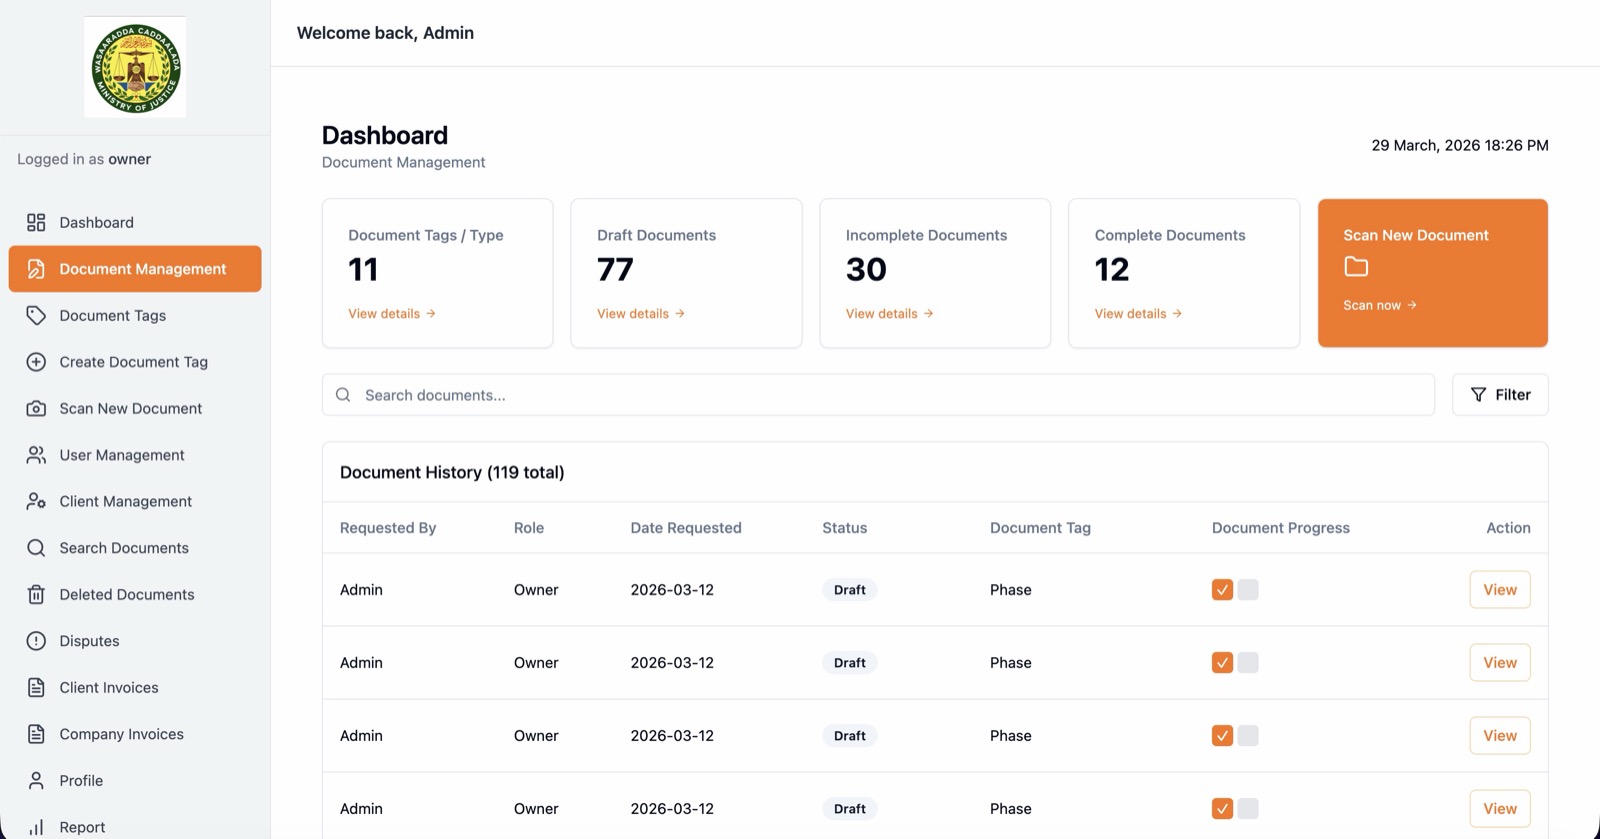Go to User Management

[135, 455]
